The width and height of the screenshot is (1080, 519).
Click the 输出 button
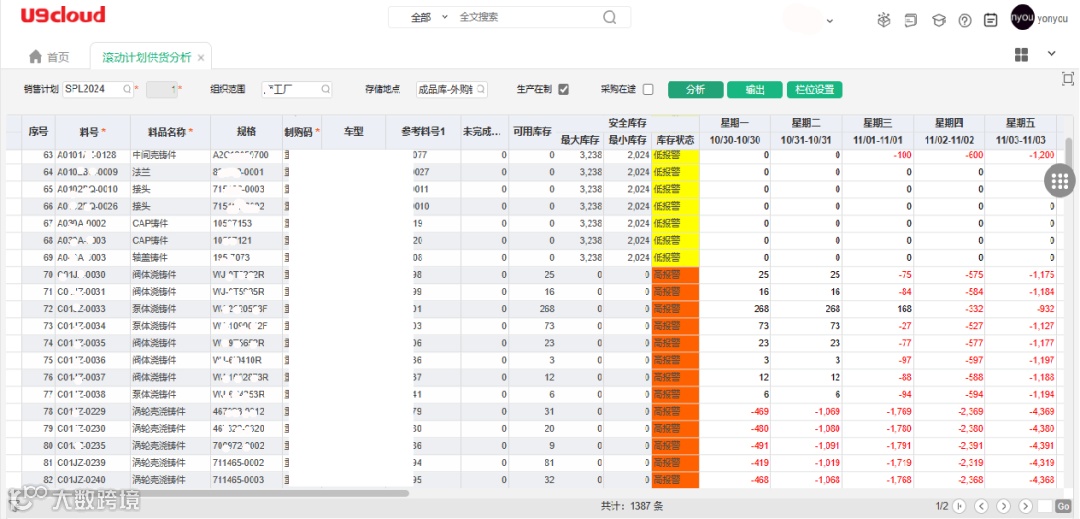tap(755, 89)
